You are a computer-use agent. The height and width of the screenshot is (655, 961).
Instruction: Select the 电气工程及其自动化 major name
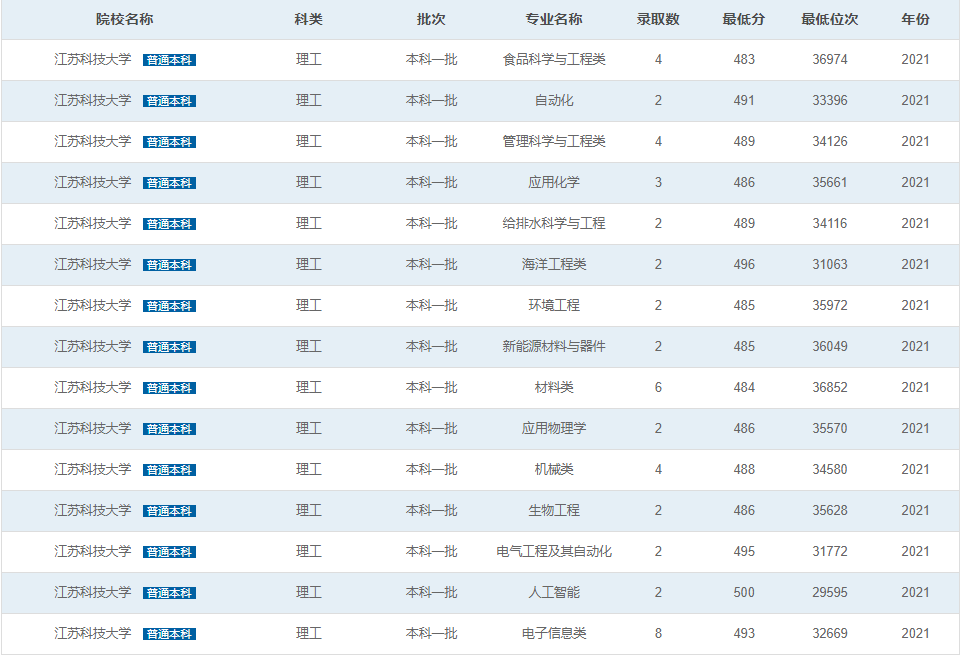click(553, 551)
